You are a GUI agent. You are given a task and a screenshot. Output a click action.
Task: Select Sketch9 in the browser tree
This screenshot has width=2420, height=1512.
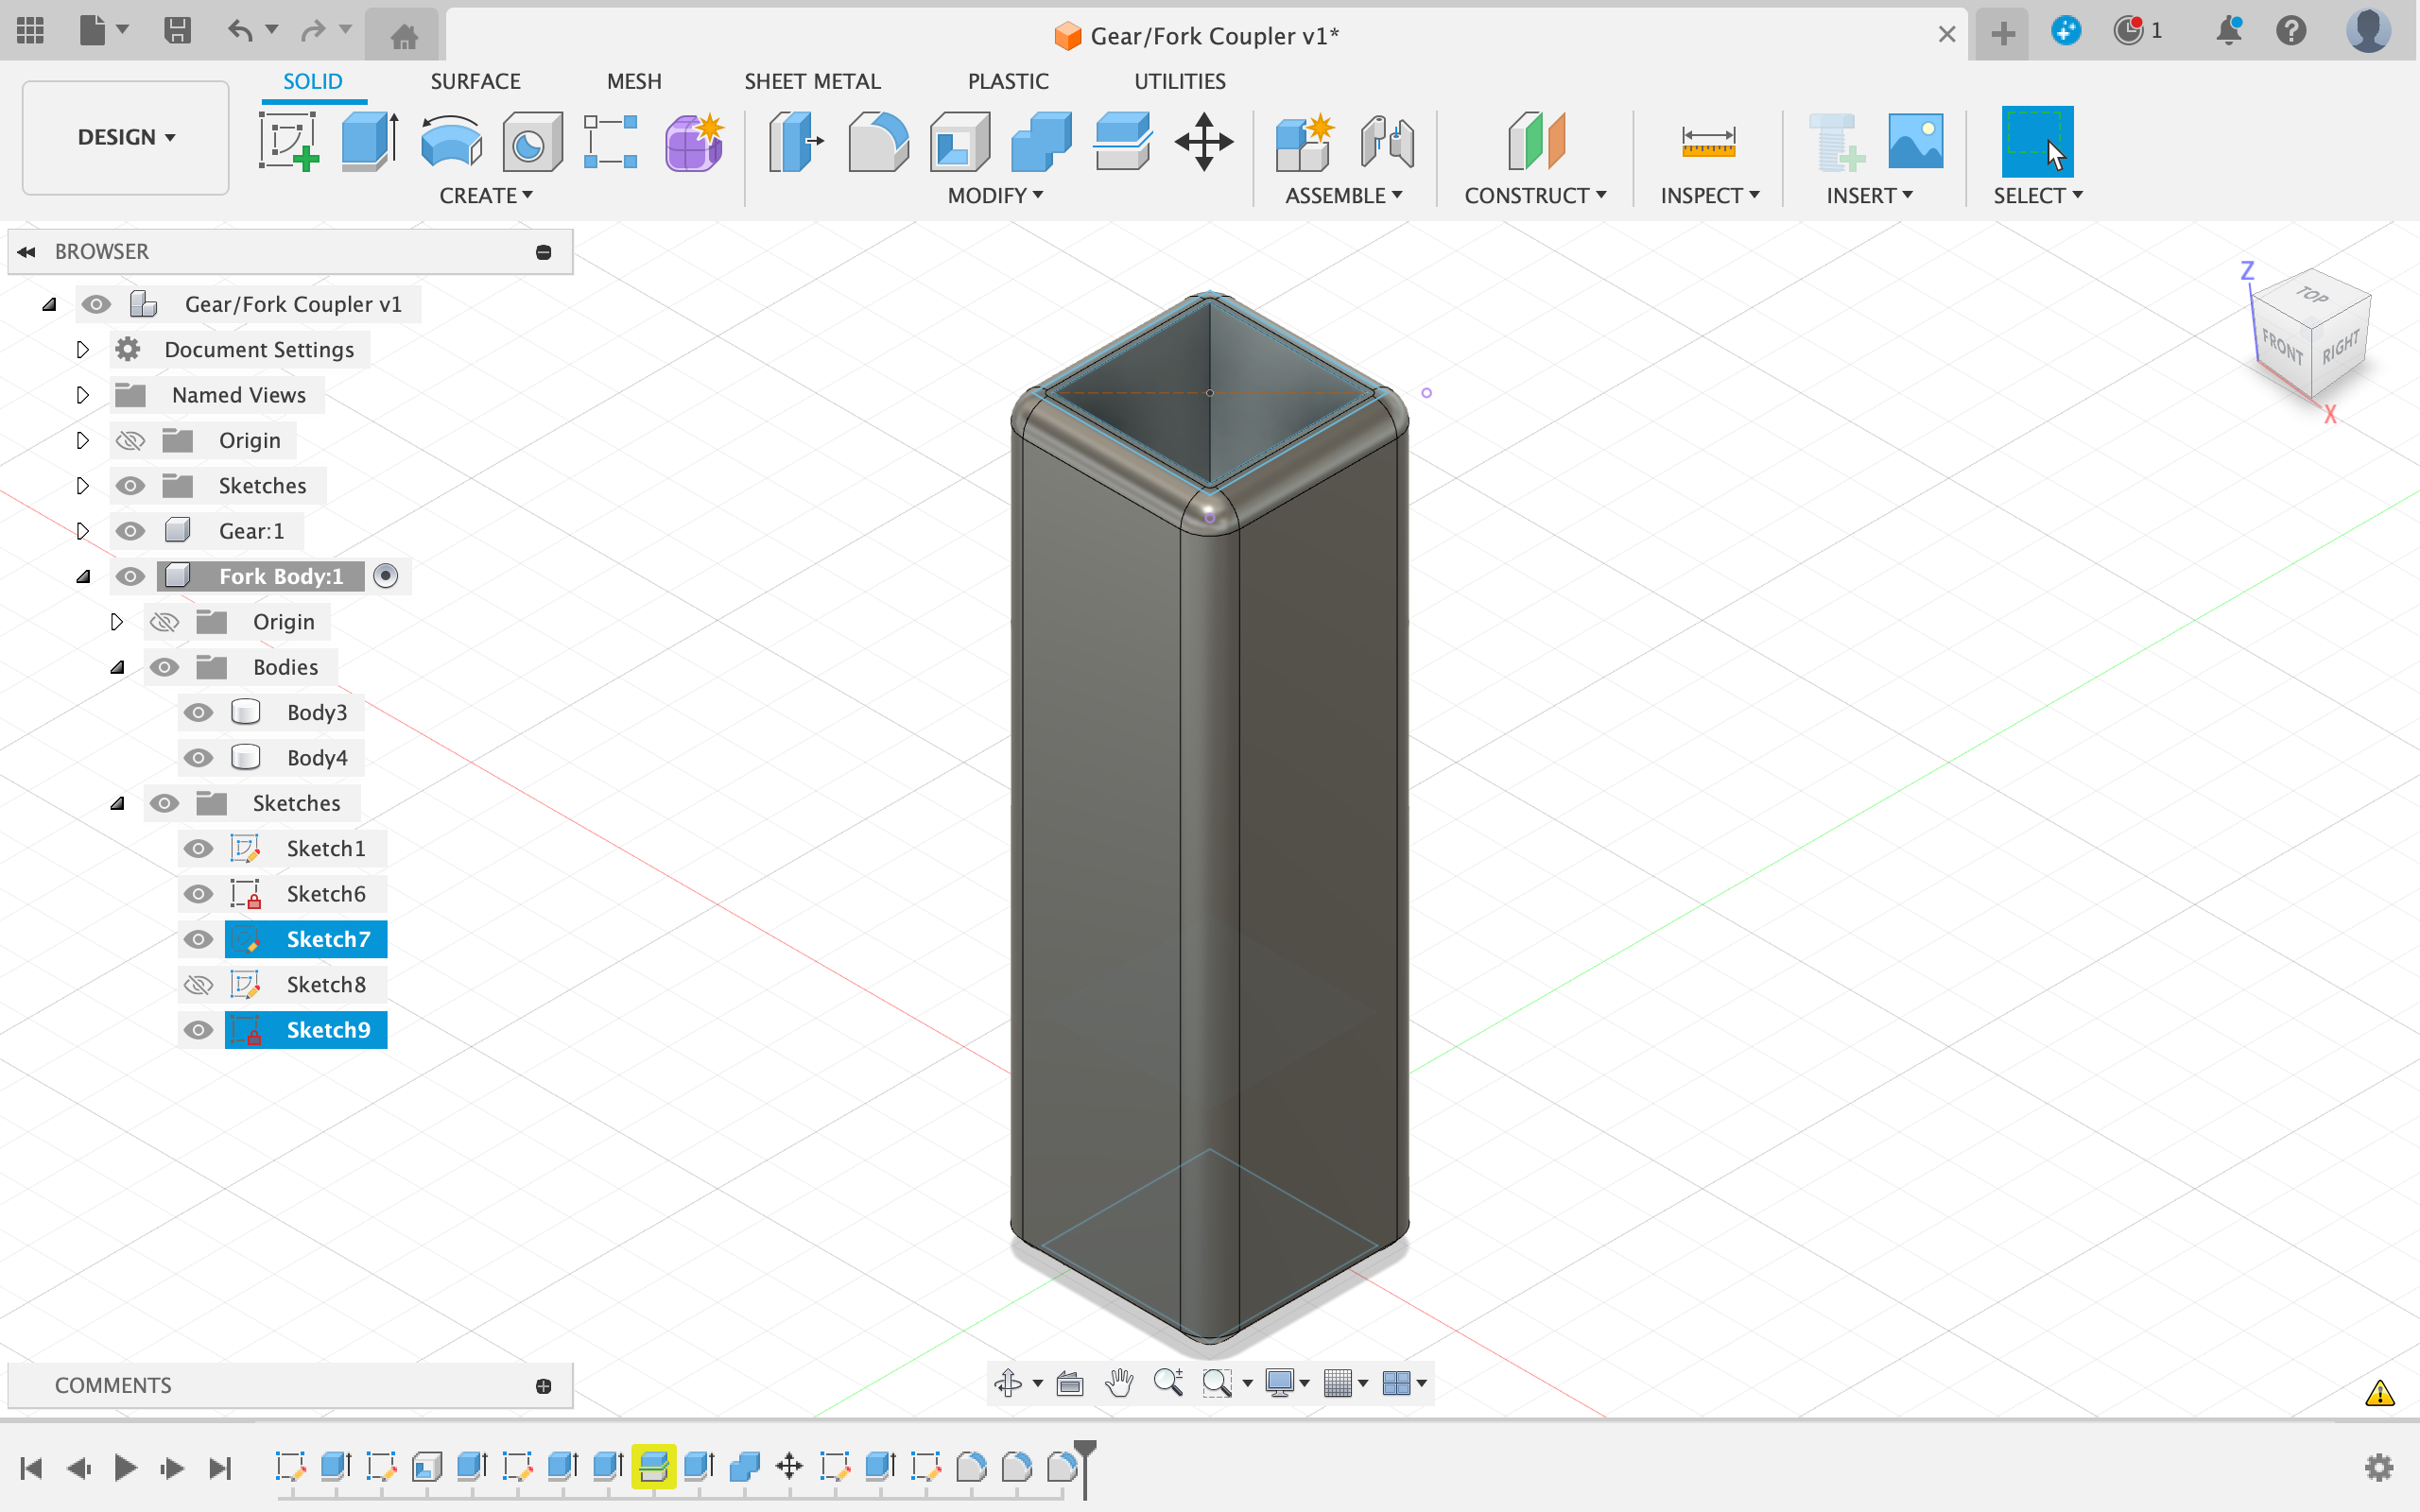pos(327,1029)
